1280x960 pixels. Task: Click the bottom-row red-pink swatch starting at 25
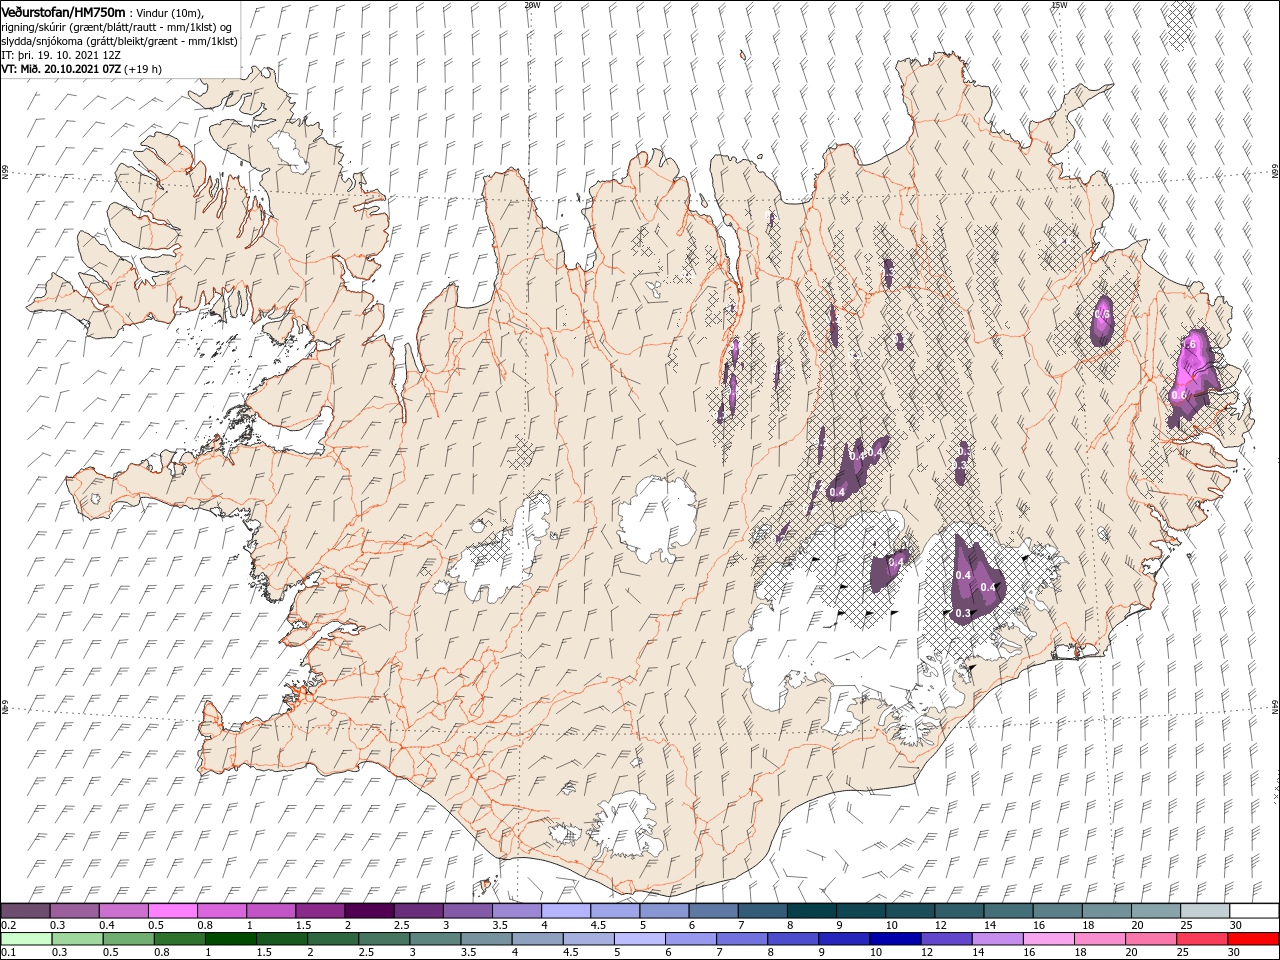point(1201,939)
